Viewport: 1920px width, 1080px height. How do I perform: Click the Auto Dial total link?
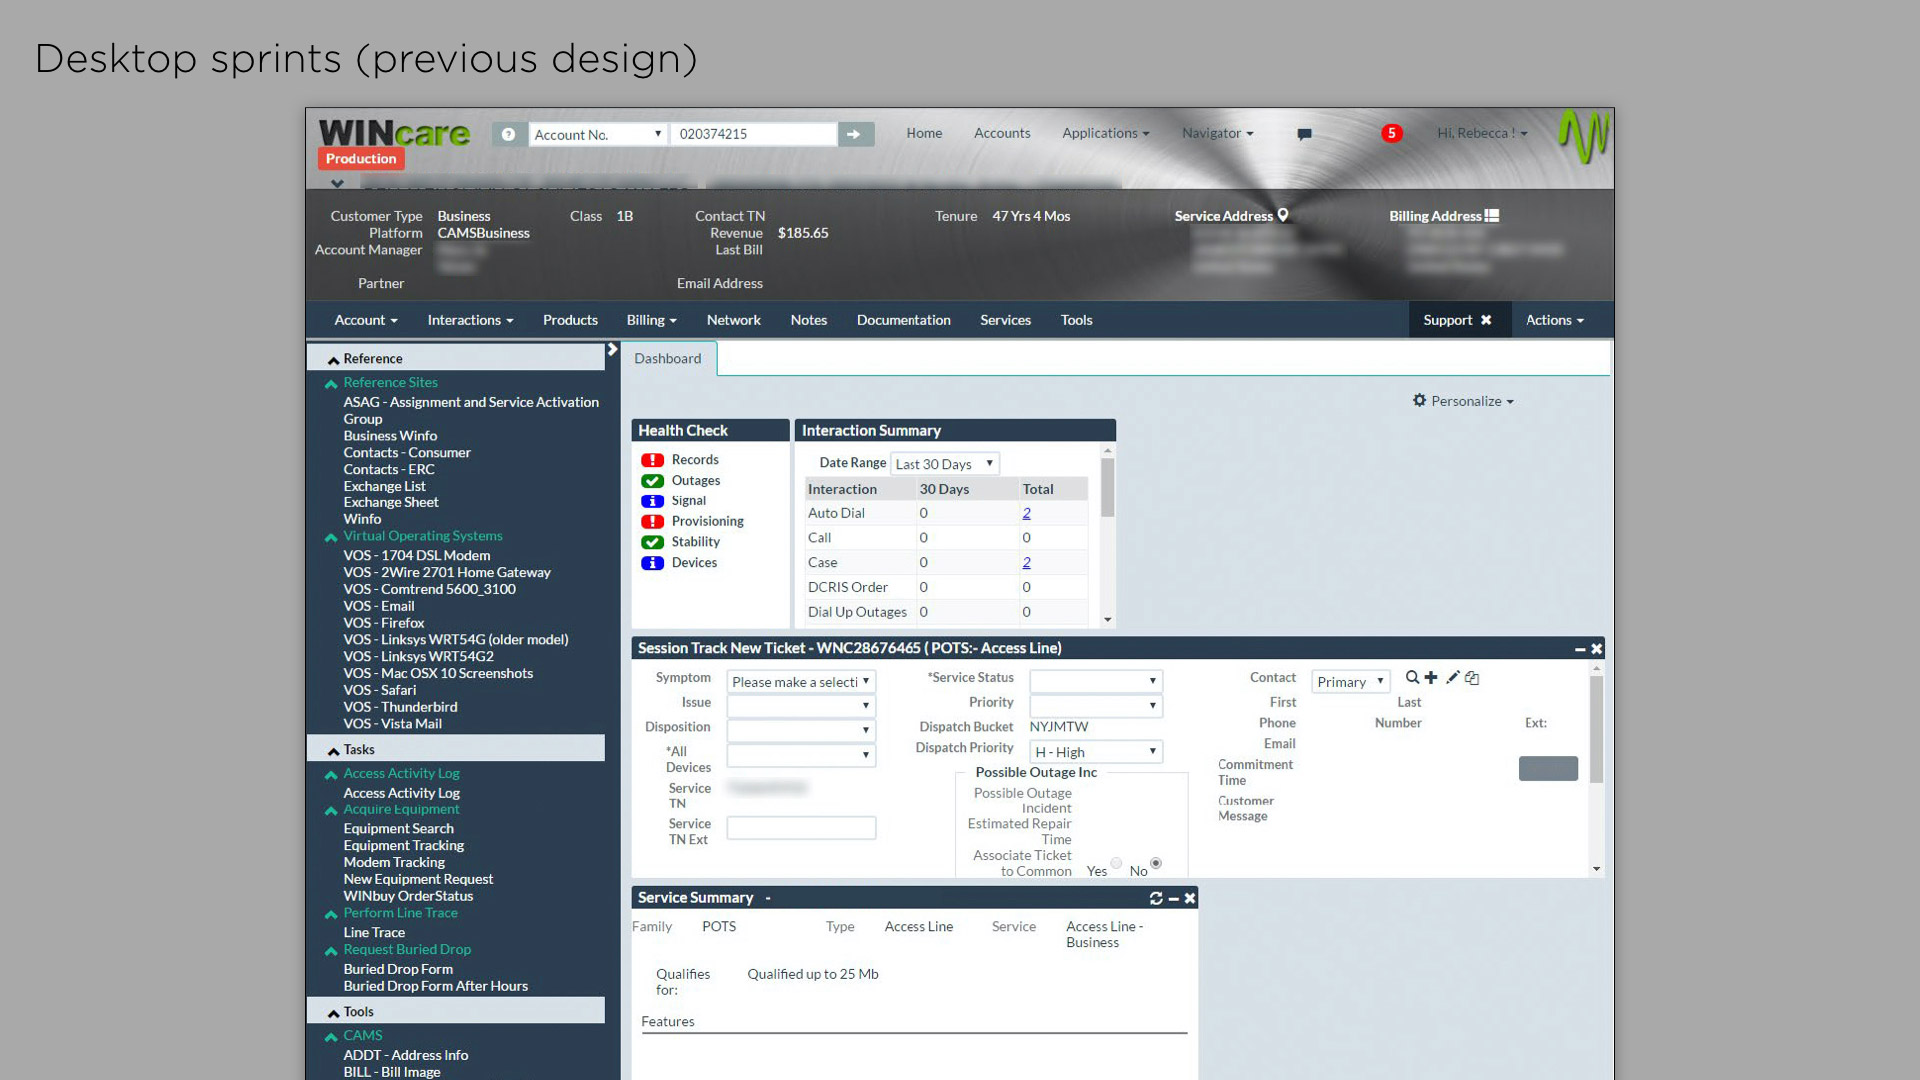click(1026, 513)
